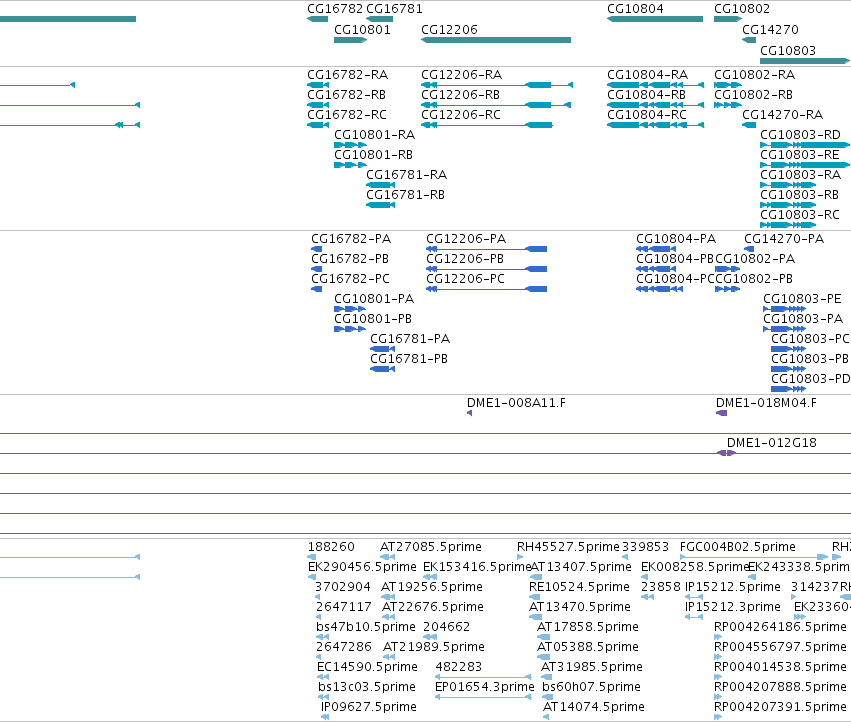Open transcript CG16782-RA
This screenshot has width=851, height=722.
coord(347,75)
